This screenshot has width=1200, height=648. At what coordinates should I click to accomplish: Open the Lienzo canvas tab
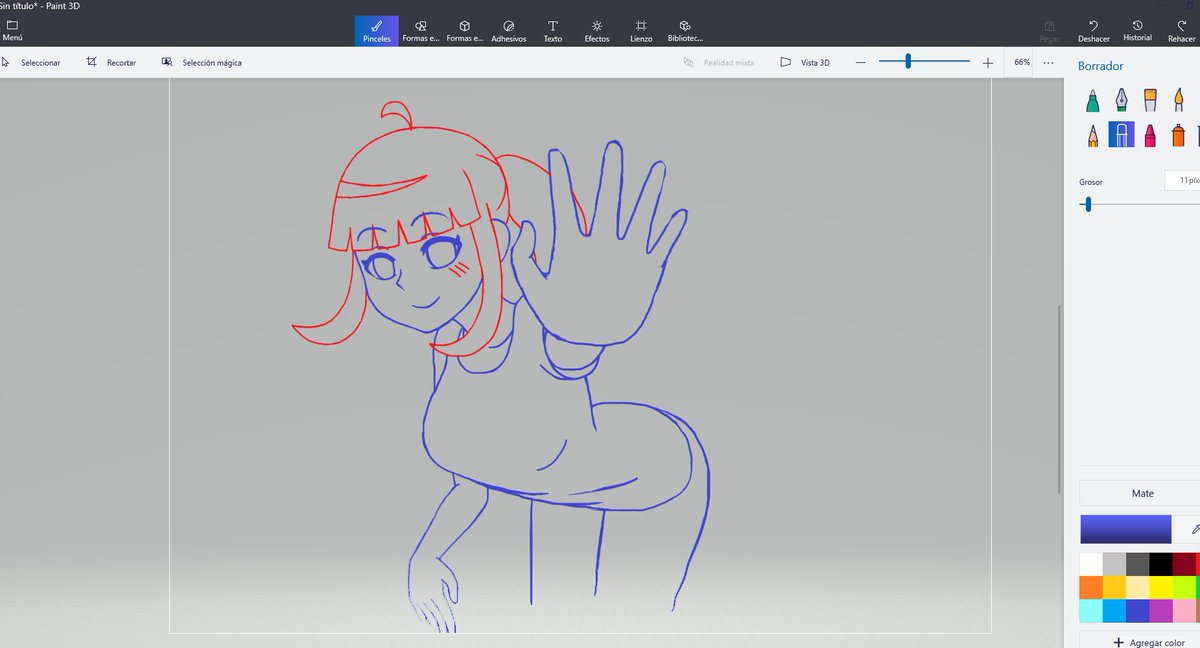[x=641, y=31]
